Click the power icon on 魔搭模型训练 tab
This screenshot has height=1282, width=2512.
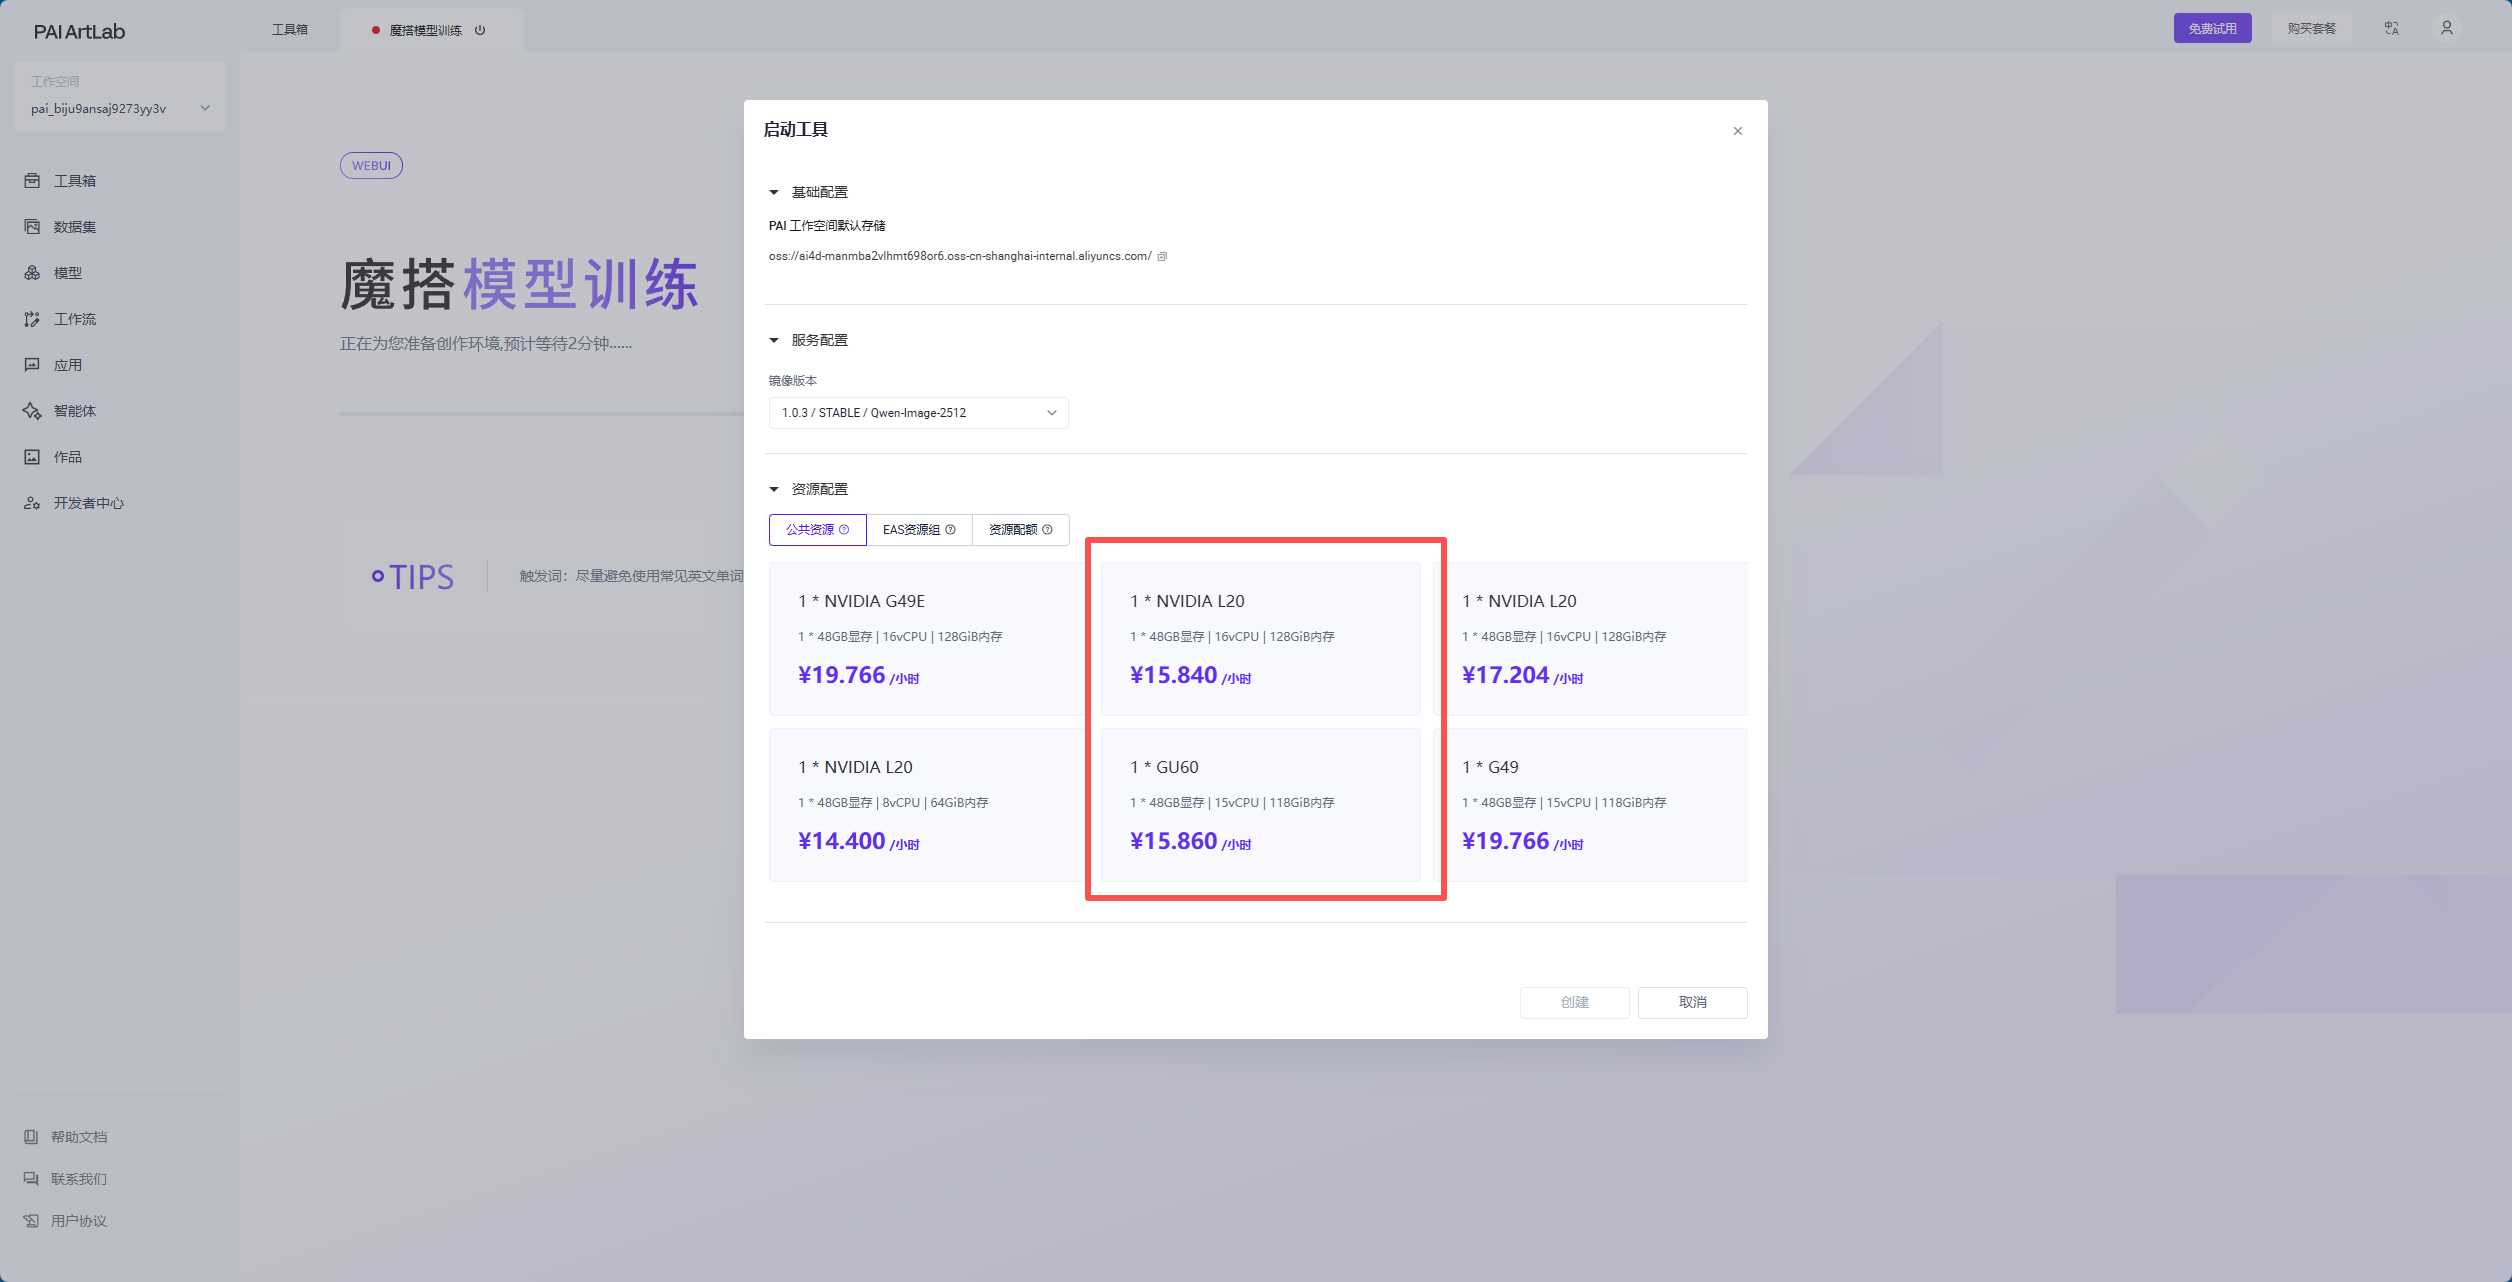coord(480,30)
